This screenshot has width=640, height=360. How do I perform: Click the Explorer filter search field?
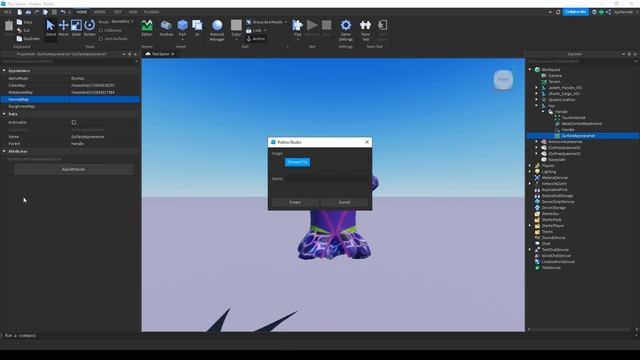pos(582,61)
